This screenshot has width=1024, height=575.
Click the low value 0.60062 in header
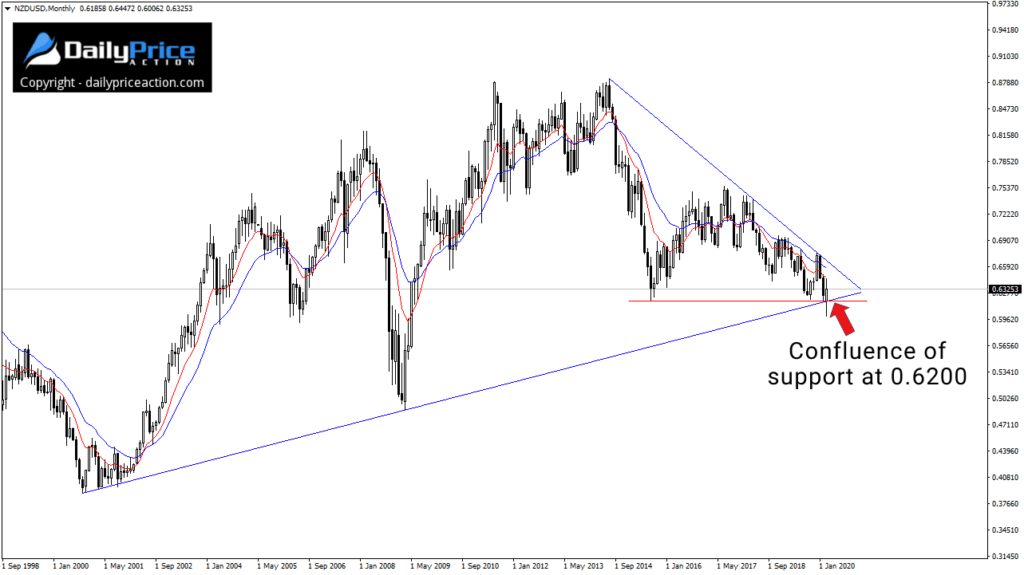(150, 8)
